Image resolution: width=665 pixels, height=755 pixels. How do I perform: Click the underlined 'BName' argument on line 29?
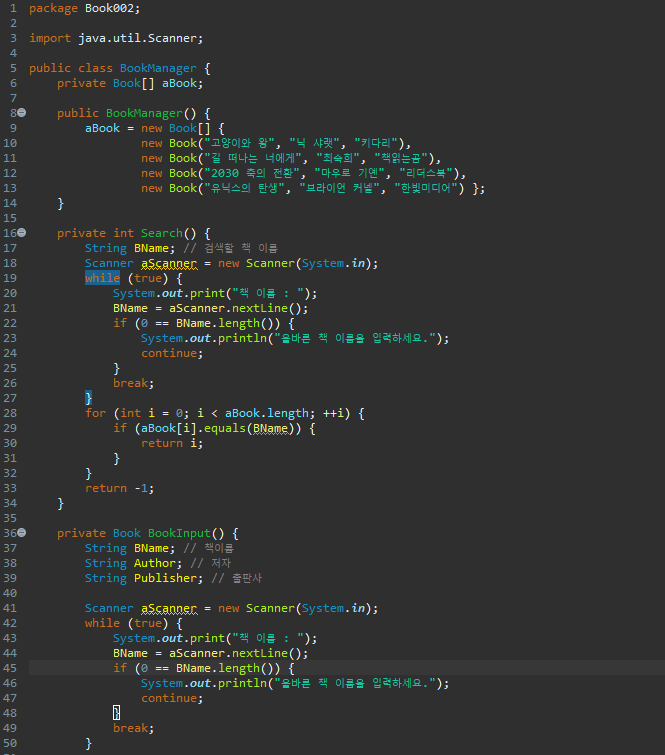pyautogui.click(x=271, y=429)
